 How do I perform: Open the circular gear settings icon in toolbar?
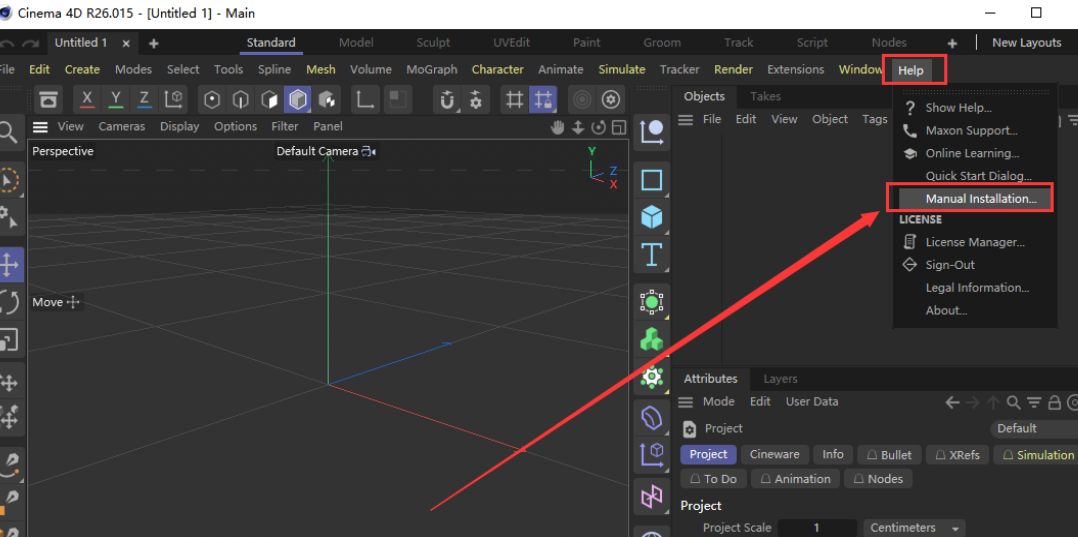pyautogui.click(x=611, y=100)
